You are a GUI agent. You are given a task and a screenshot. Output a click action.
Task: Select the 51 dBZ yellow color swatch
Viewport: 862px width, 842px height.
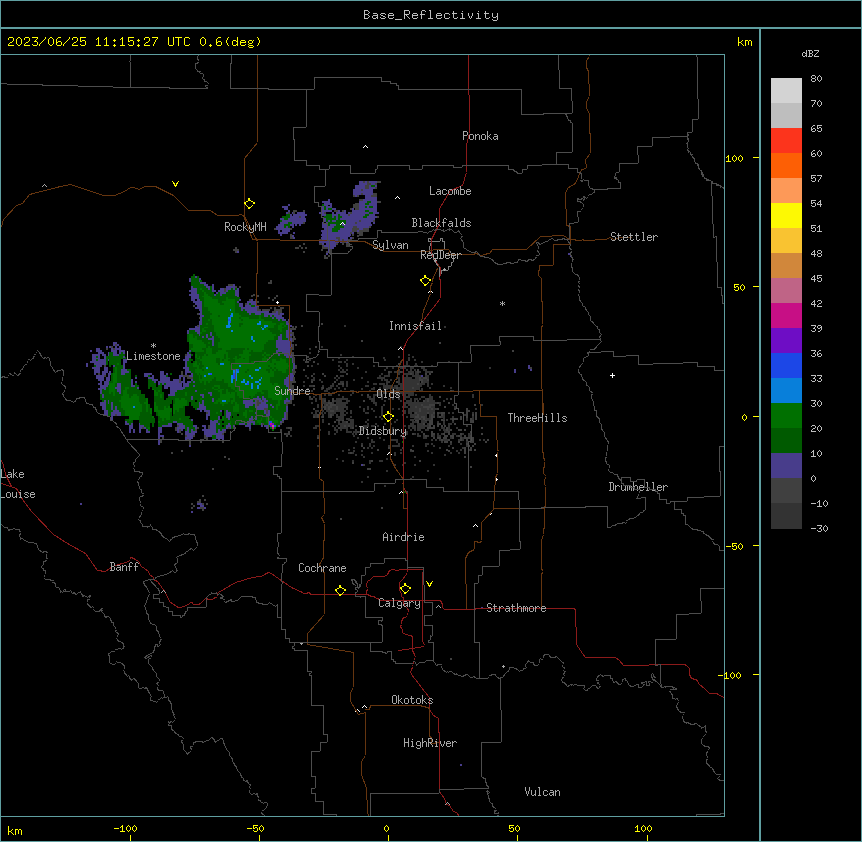[786, 215]
